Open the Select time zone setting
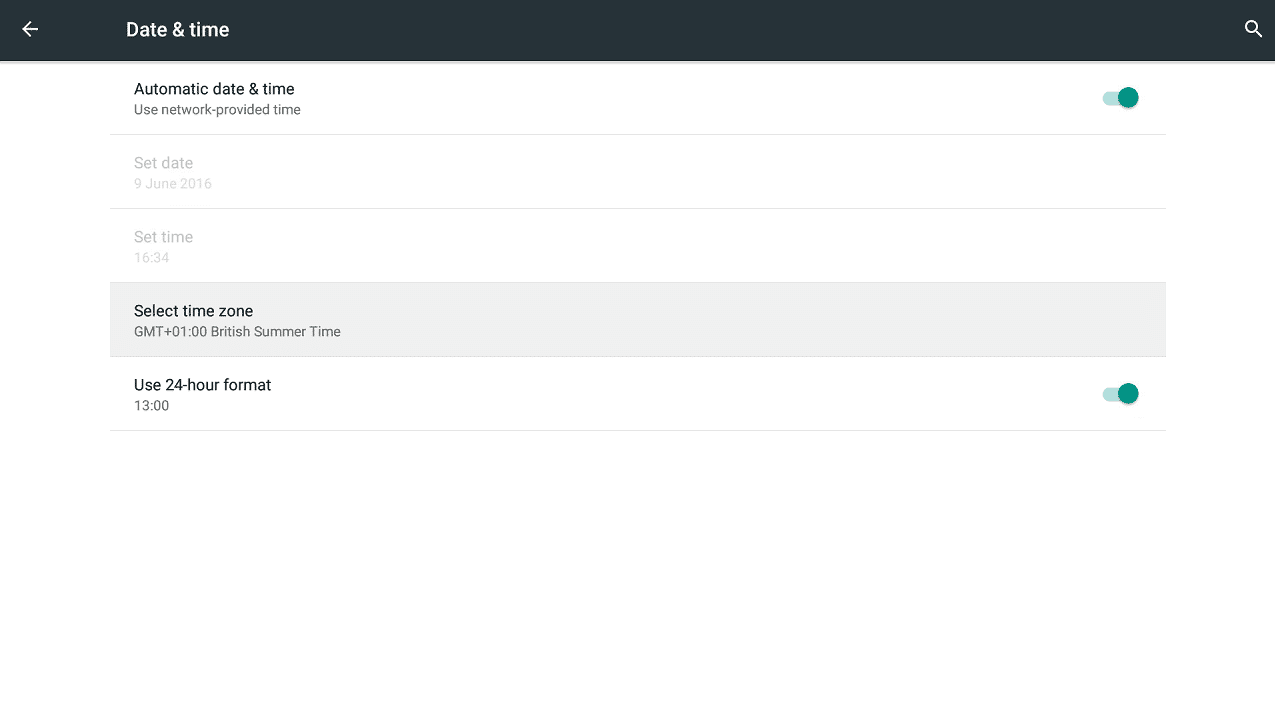 pos(637,320)
